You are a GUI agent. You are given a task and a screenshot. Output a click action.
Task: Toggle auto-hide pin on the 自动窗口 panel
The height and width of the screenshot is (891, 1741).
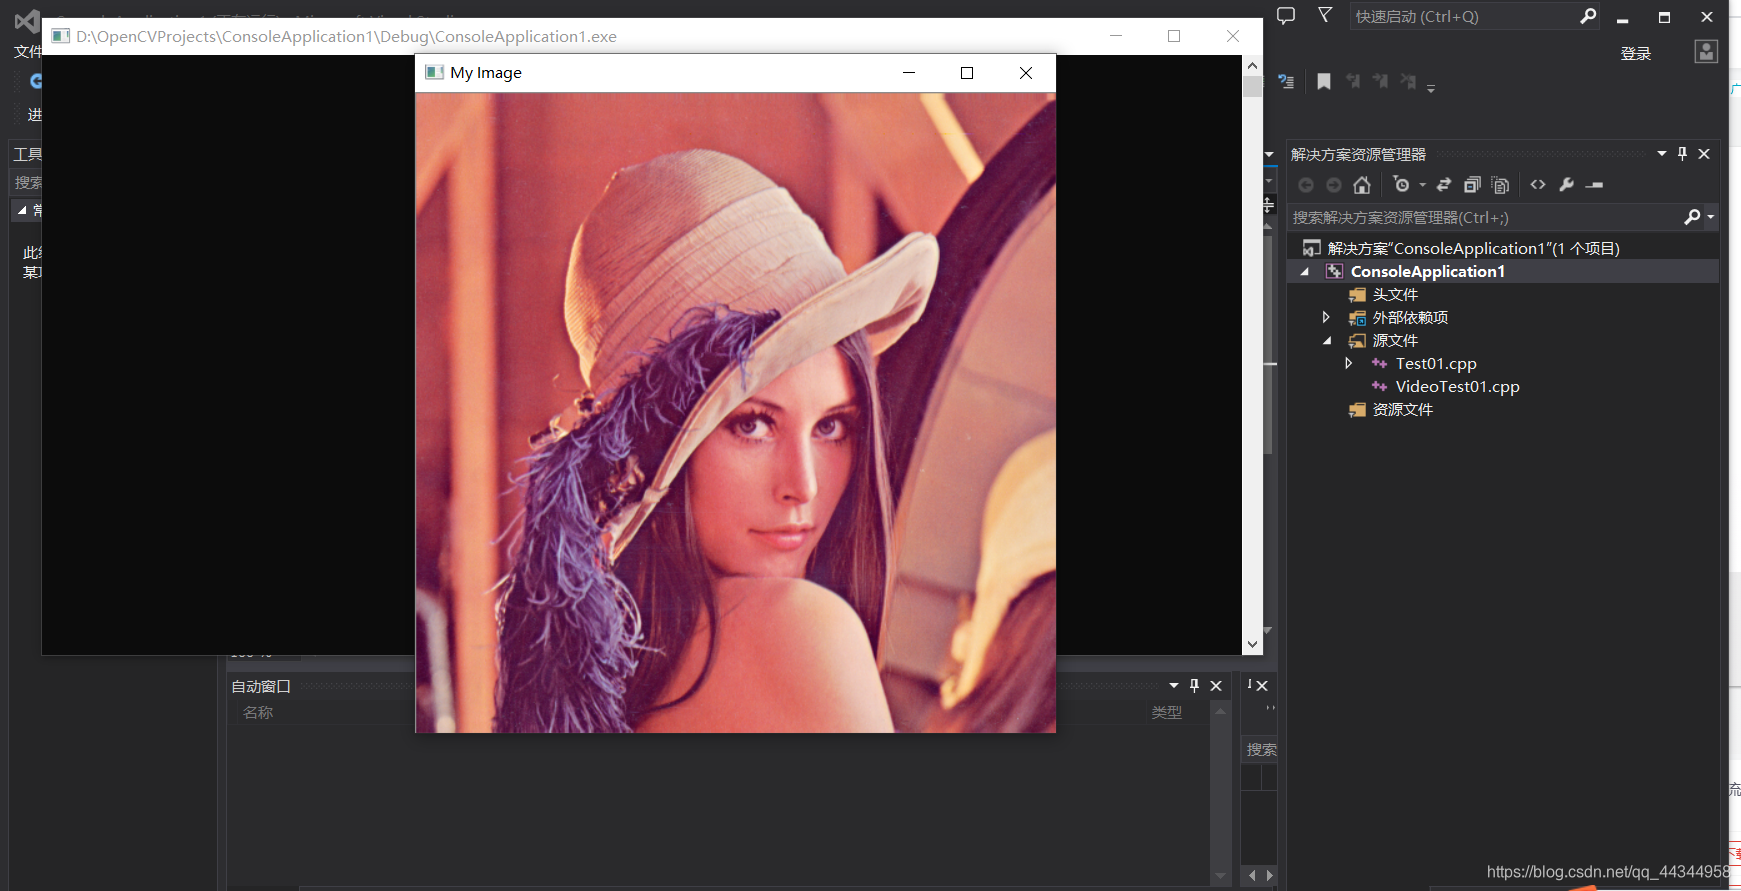[x=1194, y=686]
